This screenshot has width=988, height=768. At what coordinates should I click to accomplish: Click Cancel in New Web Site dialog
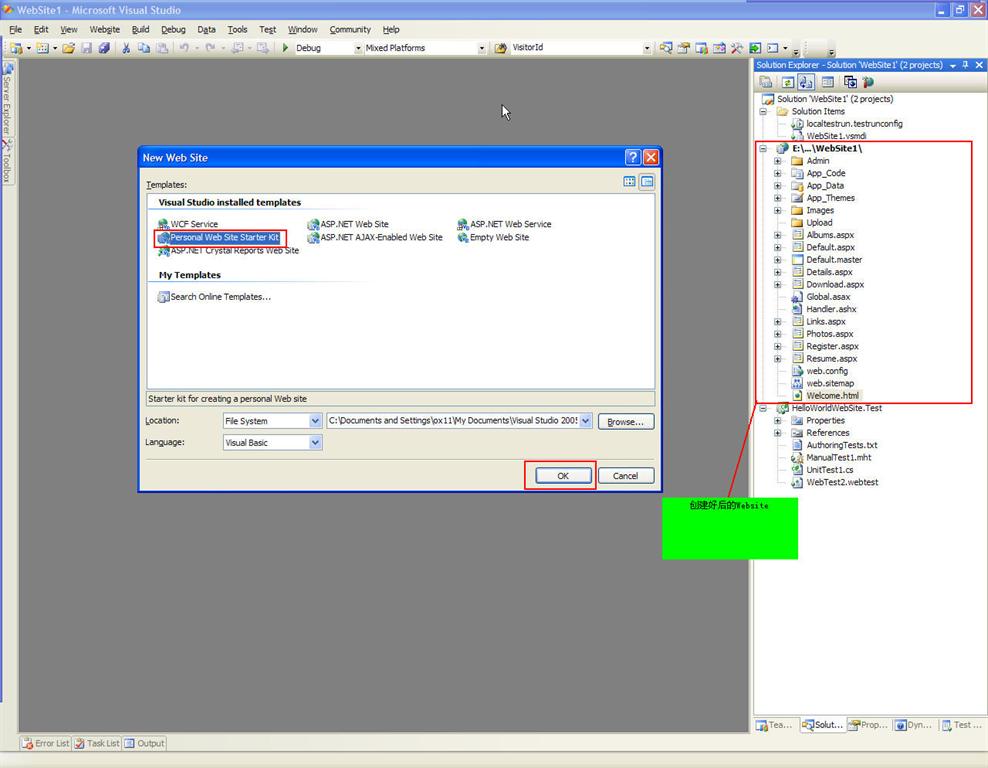pyautogui.click(x=626, y=476)
